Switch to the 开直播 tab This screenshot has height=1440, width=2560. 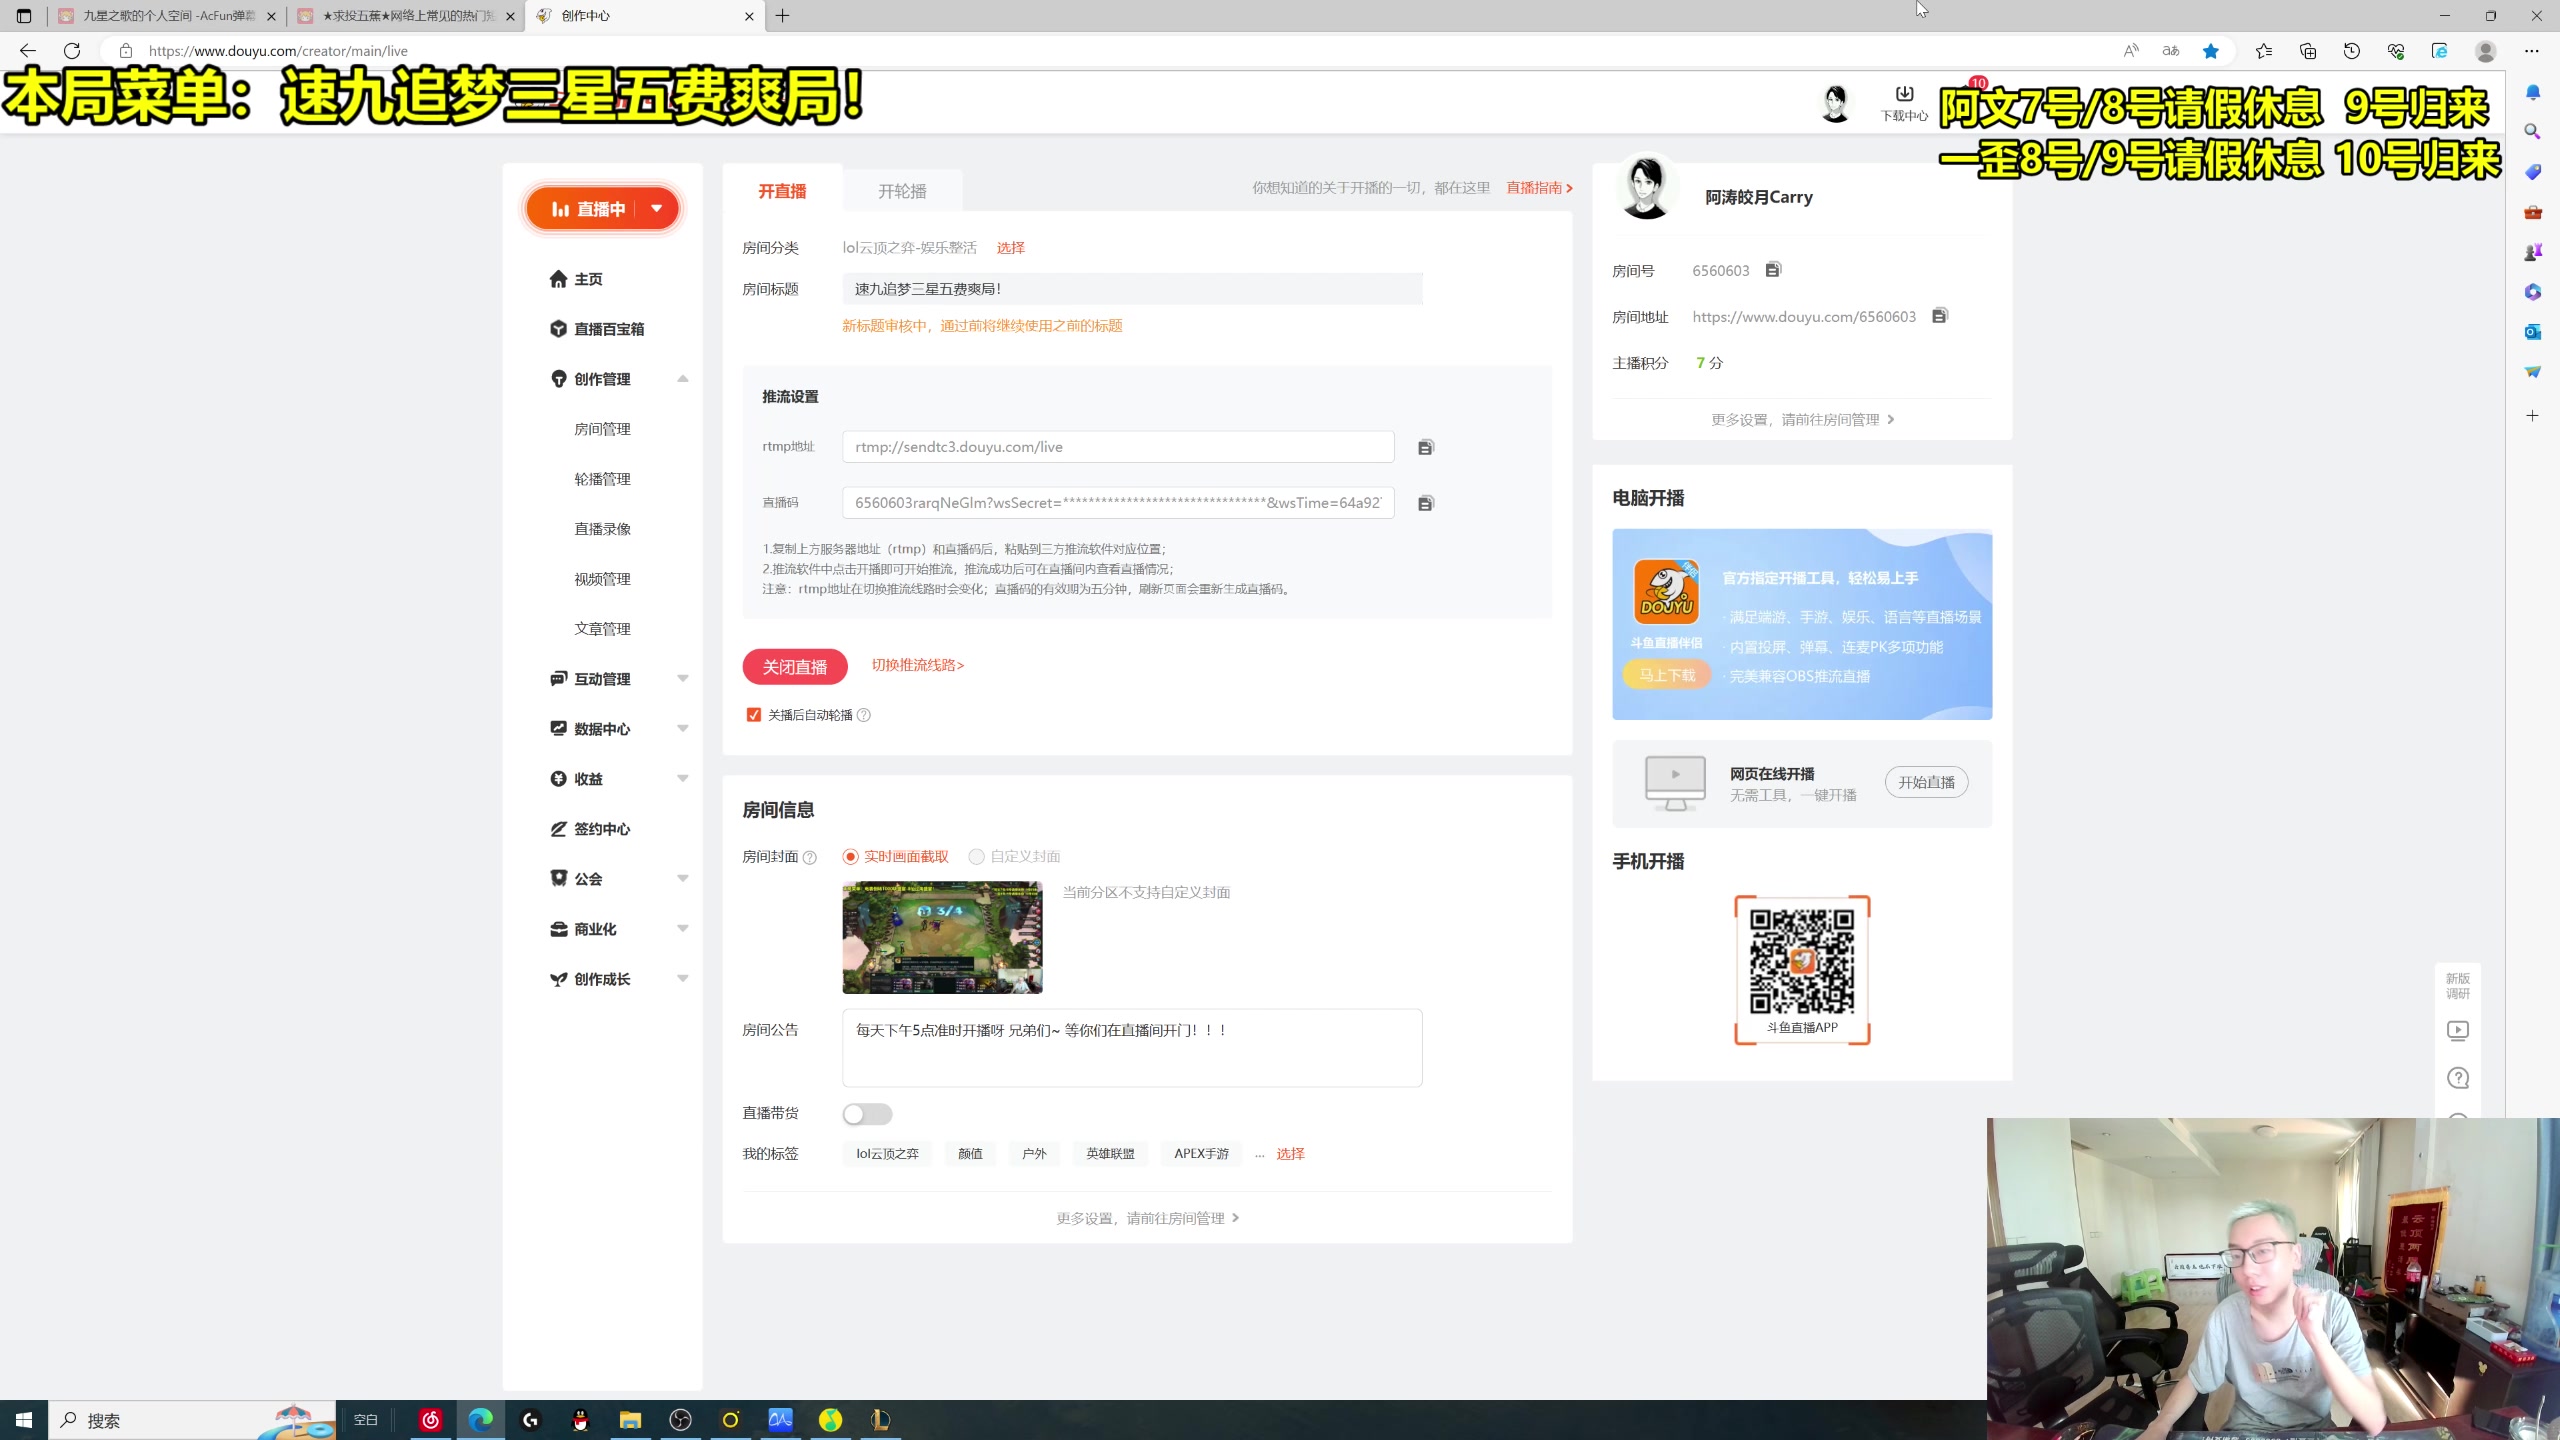click(x=782, y=191)
